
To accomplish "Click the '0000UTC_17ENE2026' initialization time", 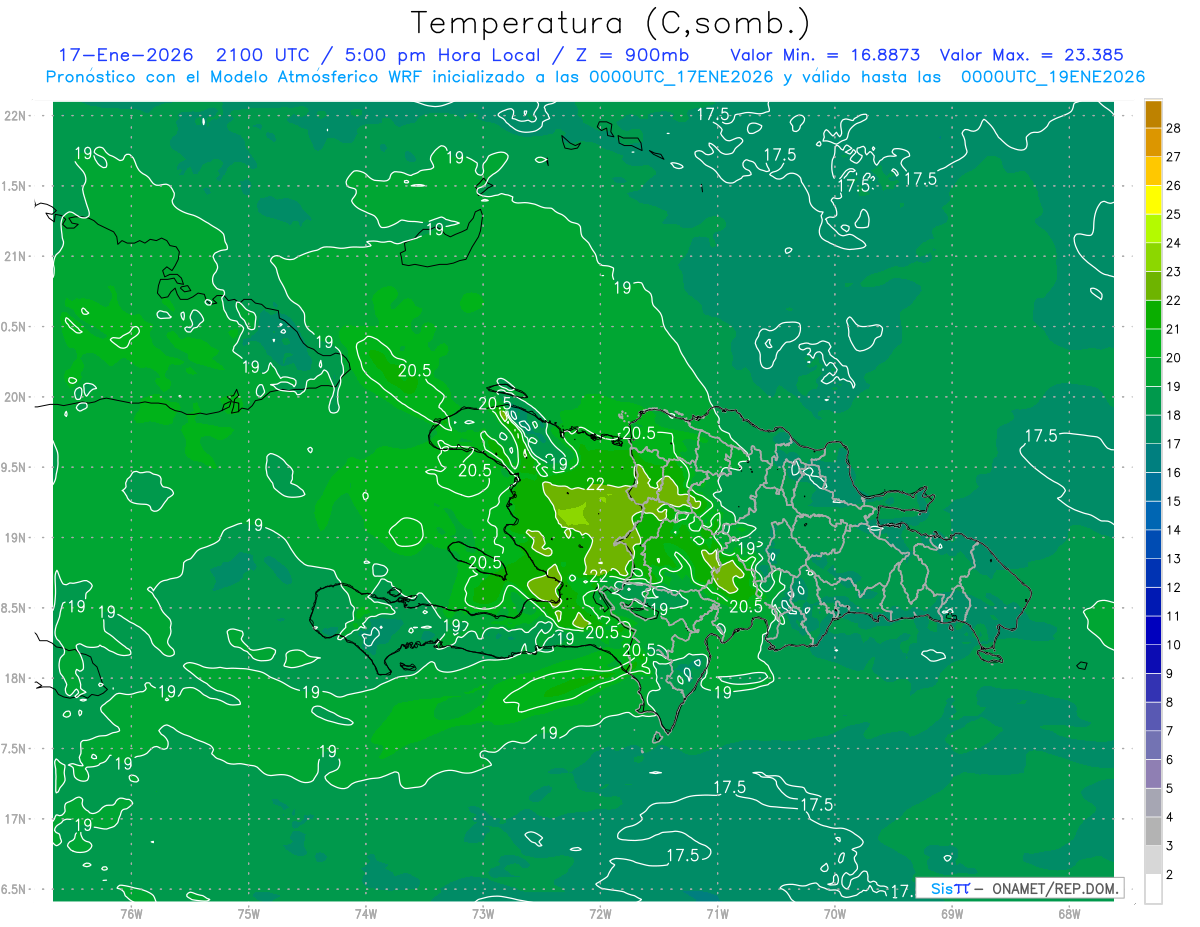I will 681,77.
